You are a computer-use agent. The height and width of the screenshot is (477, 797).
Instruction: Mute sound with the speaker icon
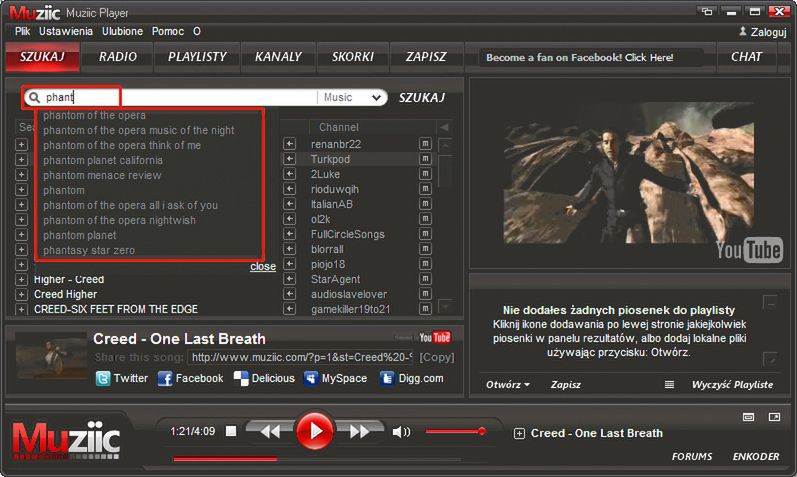(x=402, y=432)
